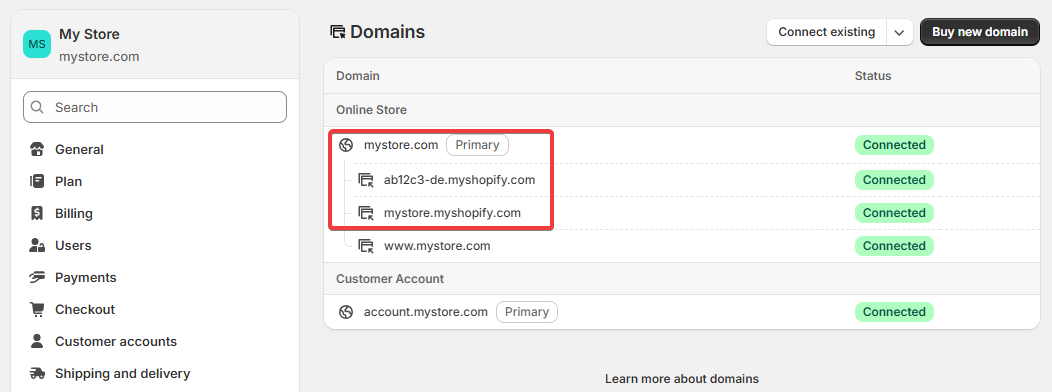Screen dimensions: 1052x392
Task: Click the Primary badge next to mystore.com
Action: click(x=477, y=145)
